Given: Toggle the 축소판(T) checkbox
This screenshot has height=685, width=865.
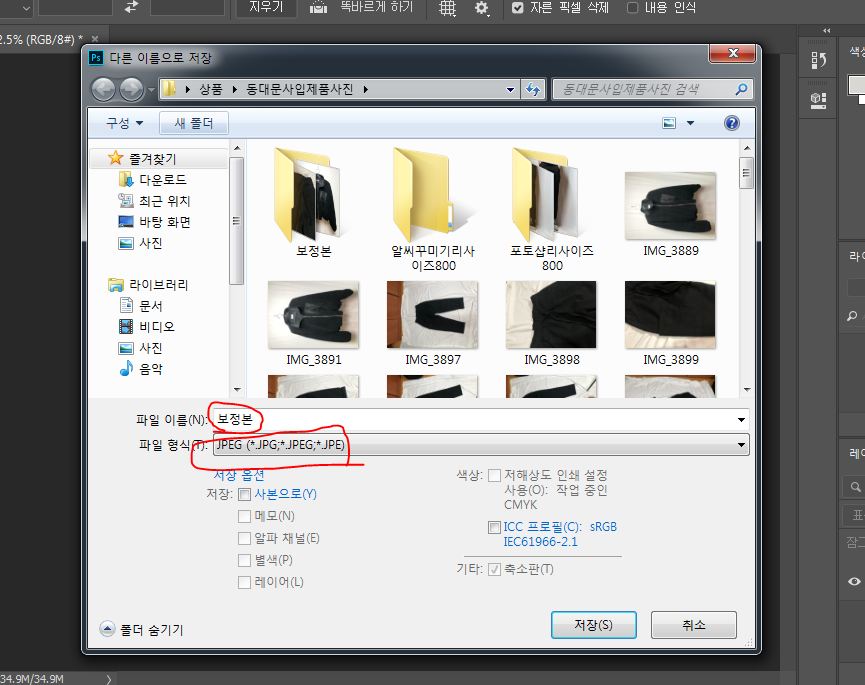Looking at the screenshot, I should tap(494, 569).
